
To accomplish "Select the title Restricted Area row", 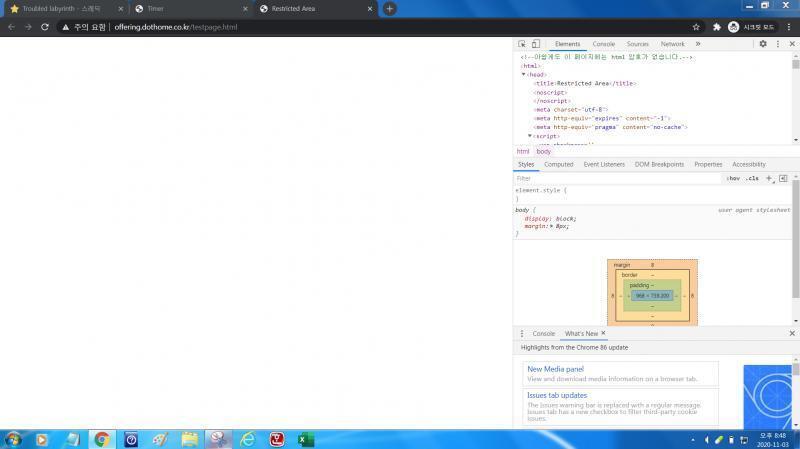I will point(585,83).
